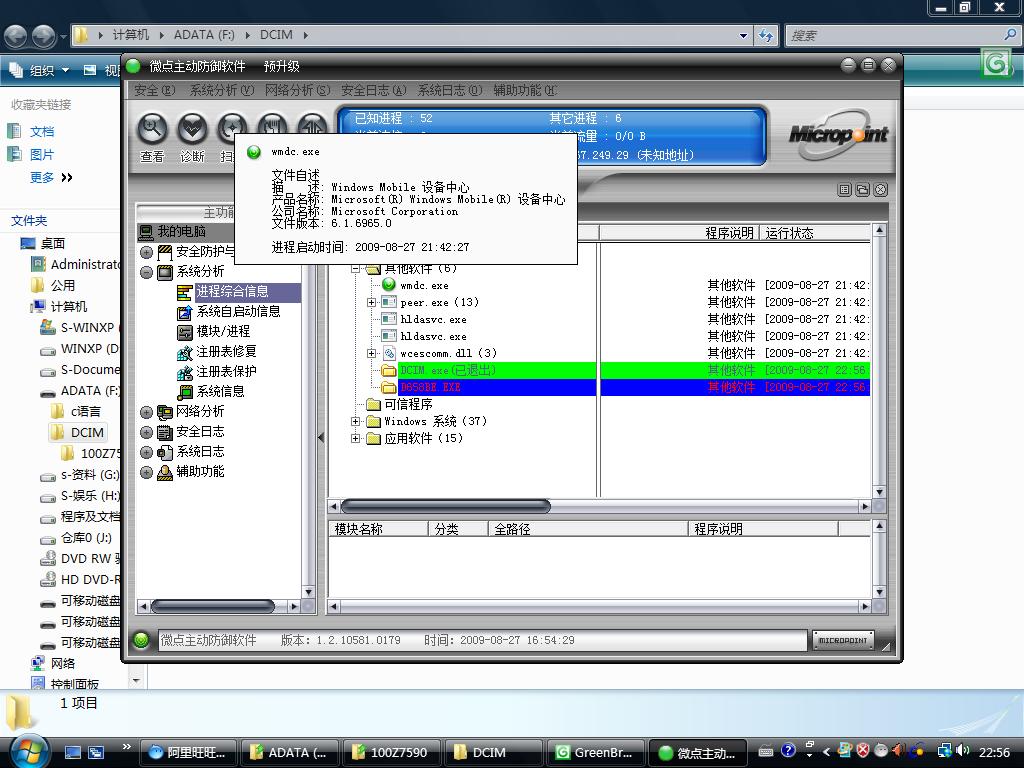Click the green status orb in Micropoint's title bar

coord(134,66)
